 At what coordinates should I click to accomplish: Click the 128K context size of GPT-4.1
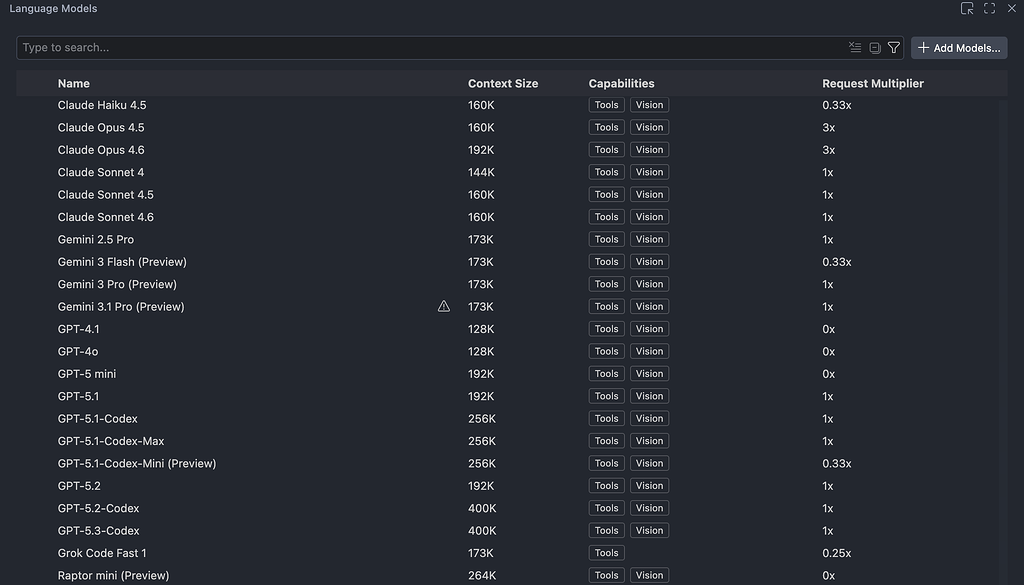pyautogui.click(x=481, y=329)
